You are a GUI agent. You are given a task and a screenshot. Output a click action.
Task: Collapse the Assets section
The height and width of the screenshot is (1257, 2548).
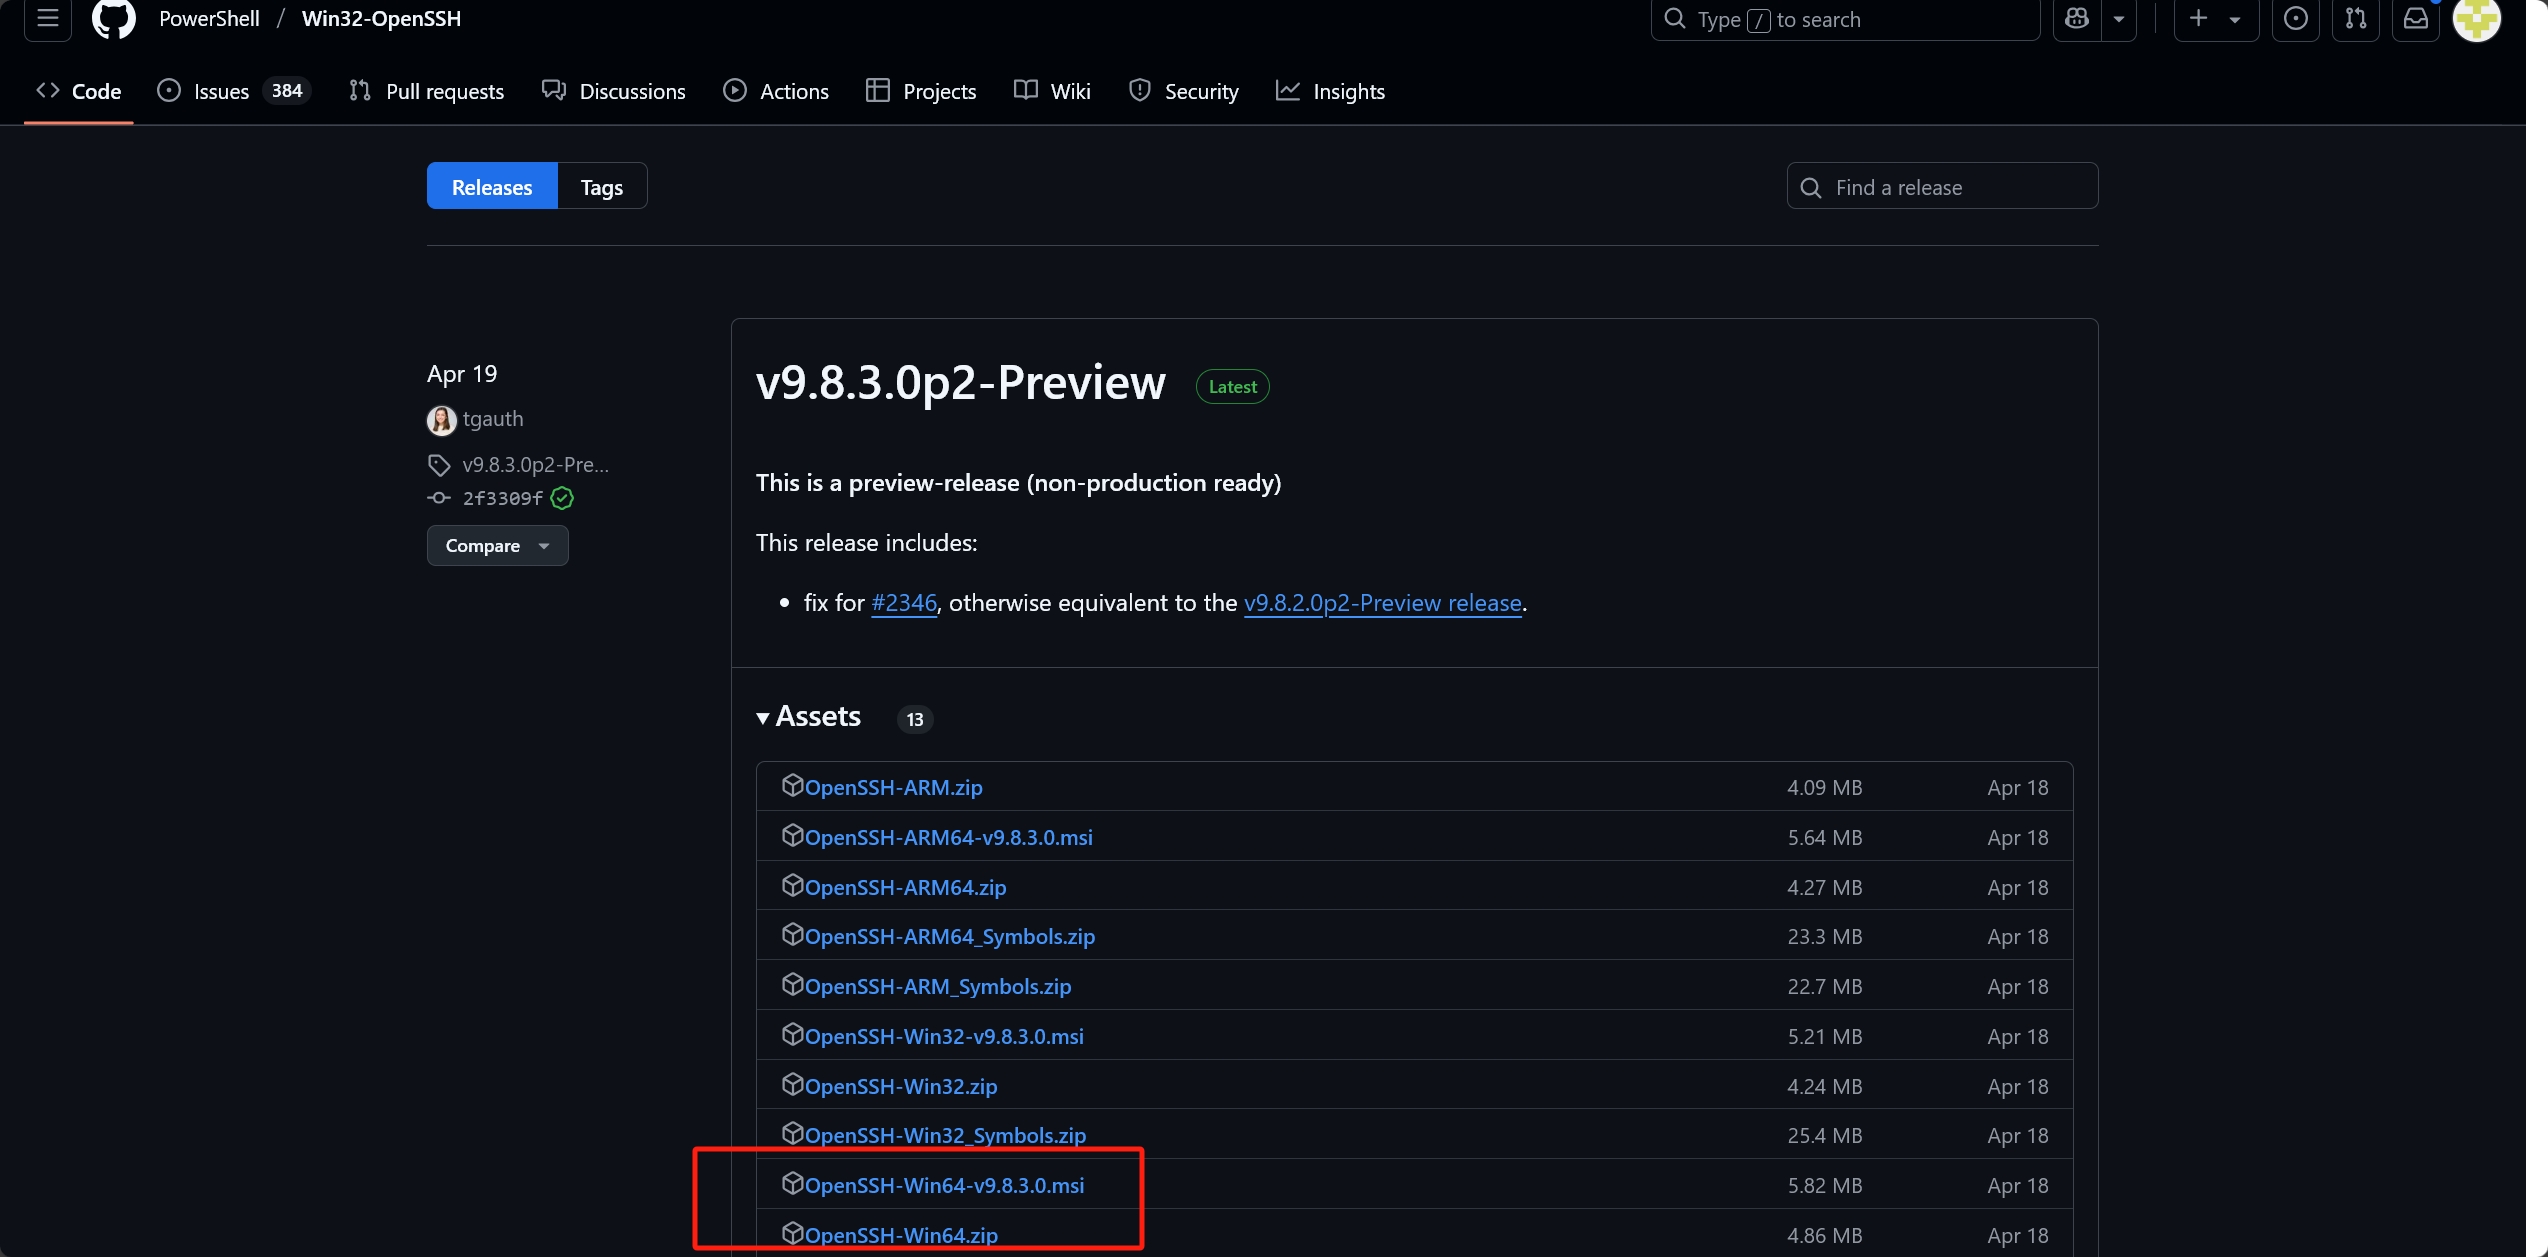(x=763, y=719)
